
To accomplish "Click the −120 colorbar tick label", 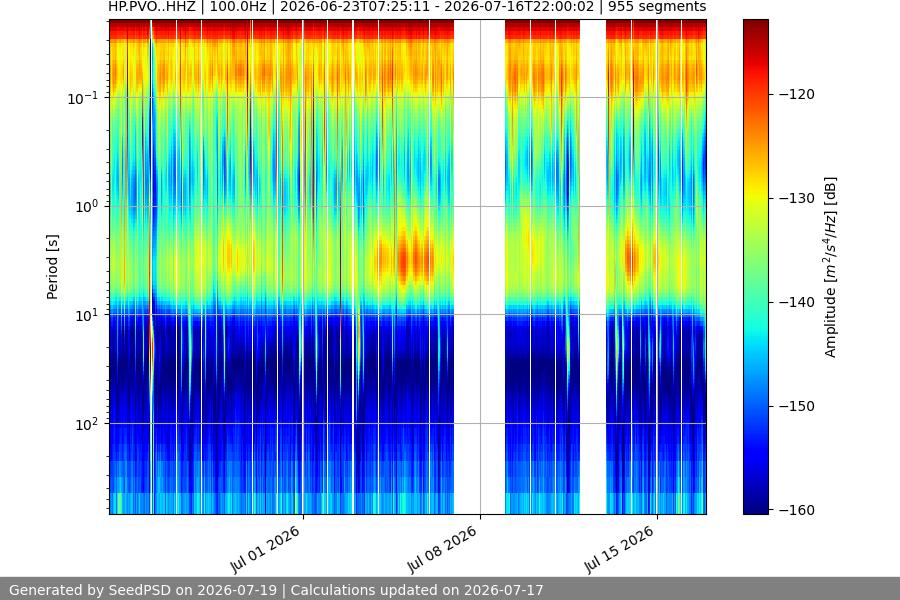I will tap(797, 94).
